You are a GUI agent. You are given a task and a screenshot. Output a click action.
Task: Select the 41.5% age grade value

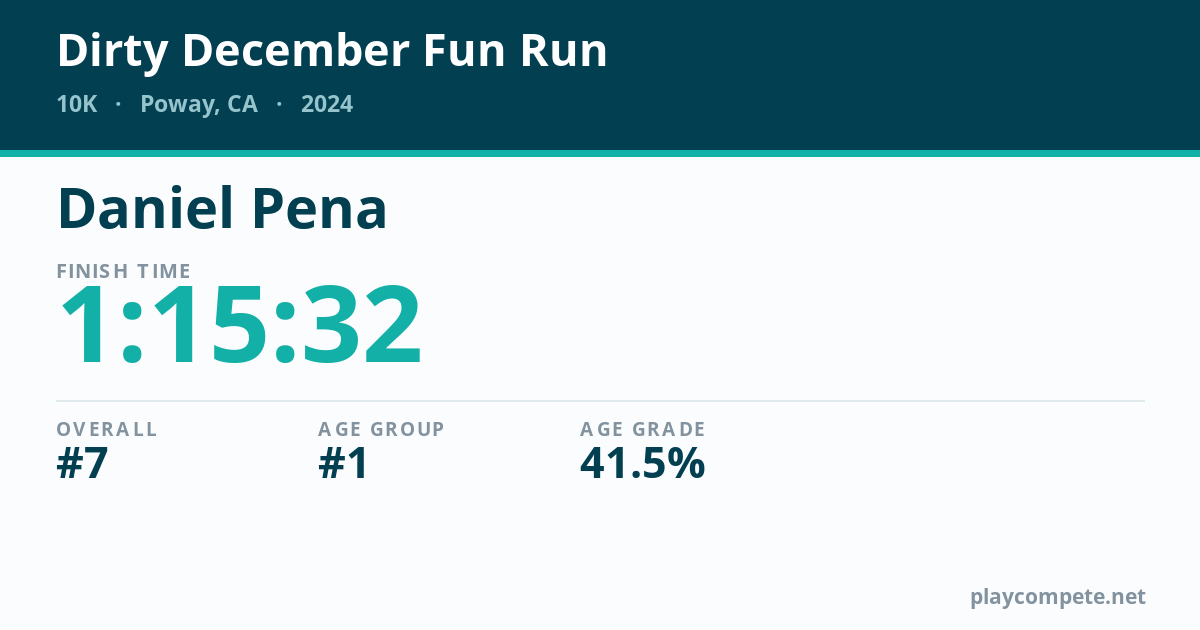643,464
